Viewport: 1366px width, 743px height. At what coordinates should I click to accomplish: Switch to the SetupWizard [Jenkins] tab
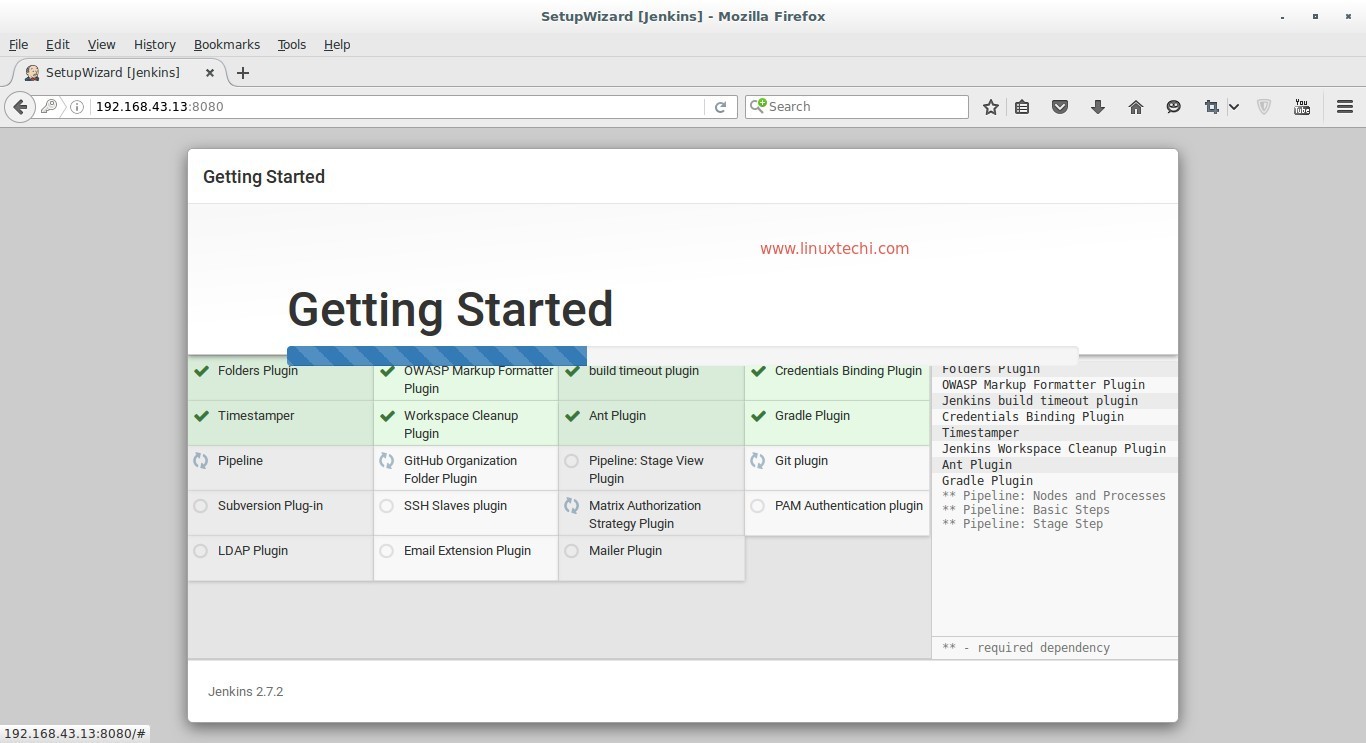pyautogui.click(x=113, y=72)
